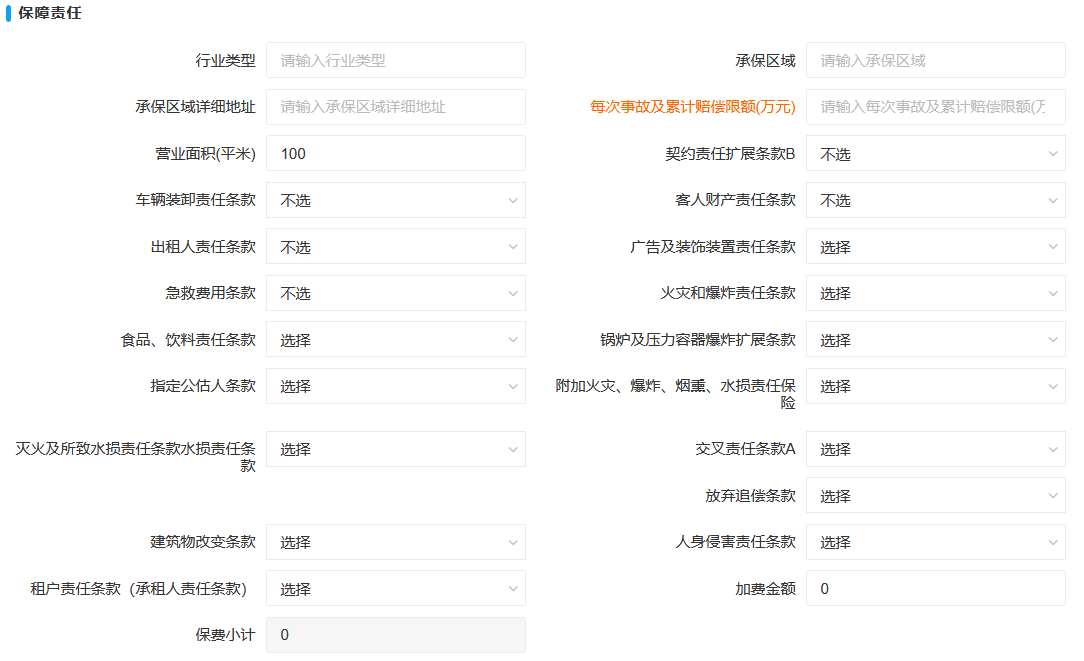
Task: Open the 放弃追偿条款 dropdown
Action: (x=935, y=495)
